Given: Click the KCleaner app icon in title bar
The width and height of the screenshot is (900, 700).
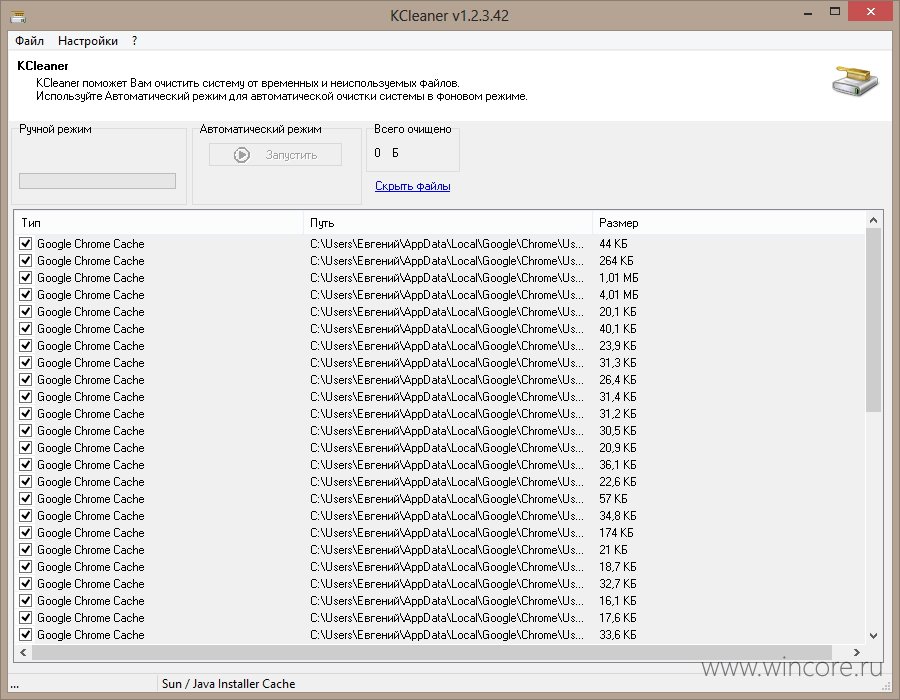Looking at the screenshot, I should pos(18,16).
